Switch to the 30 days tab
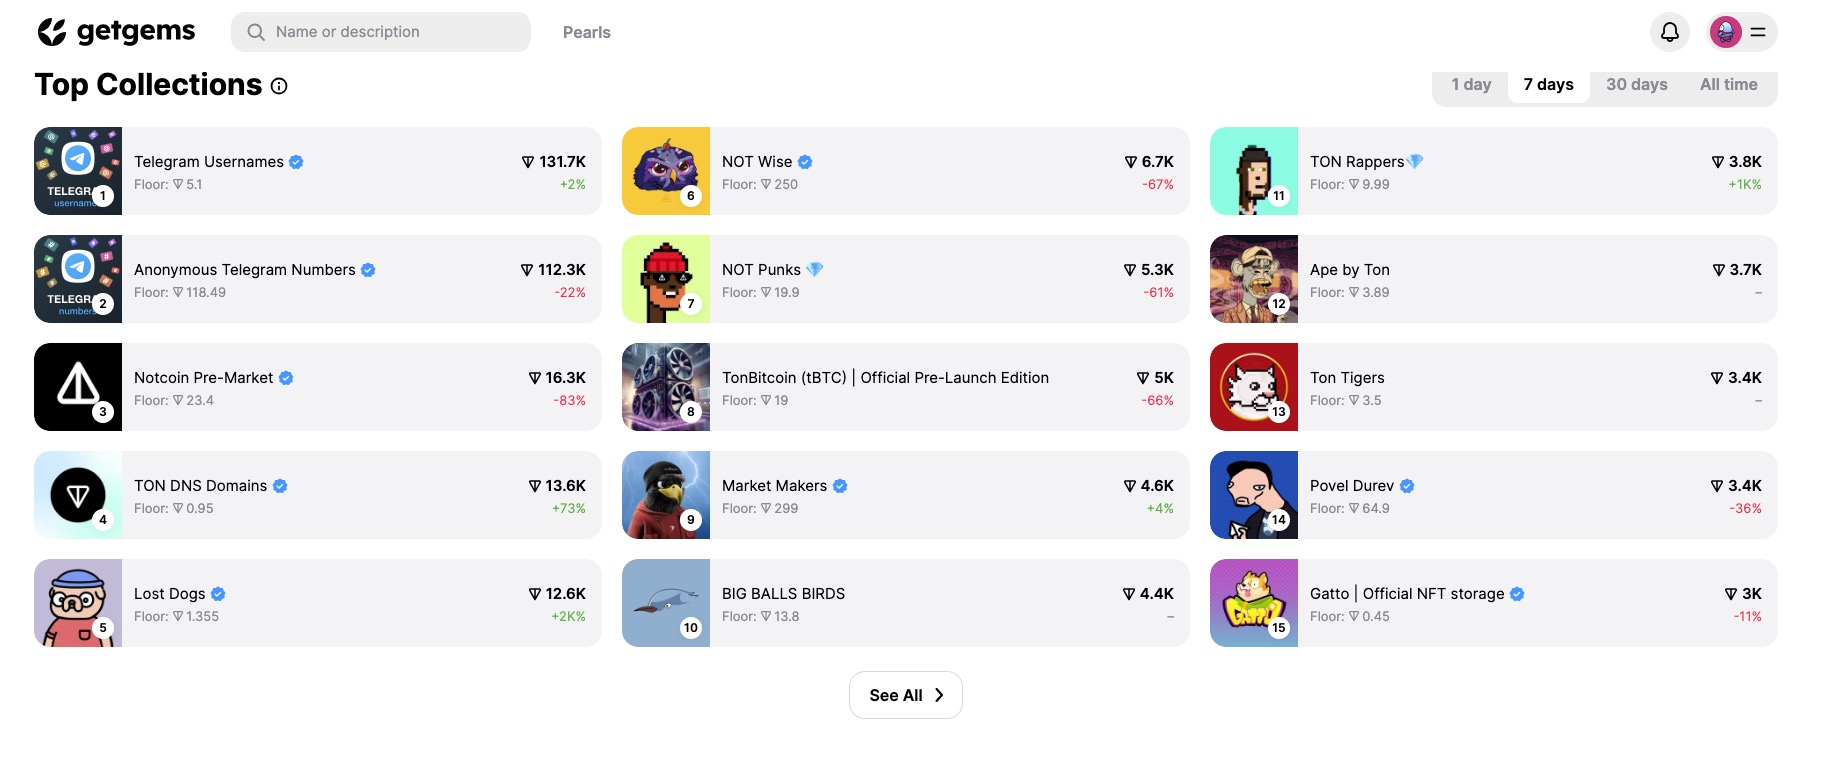 tap(1636, 85)
